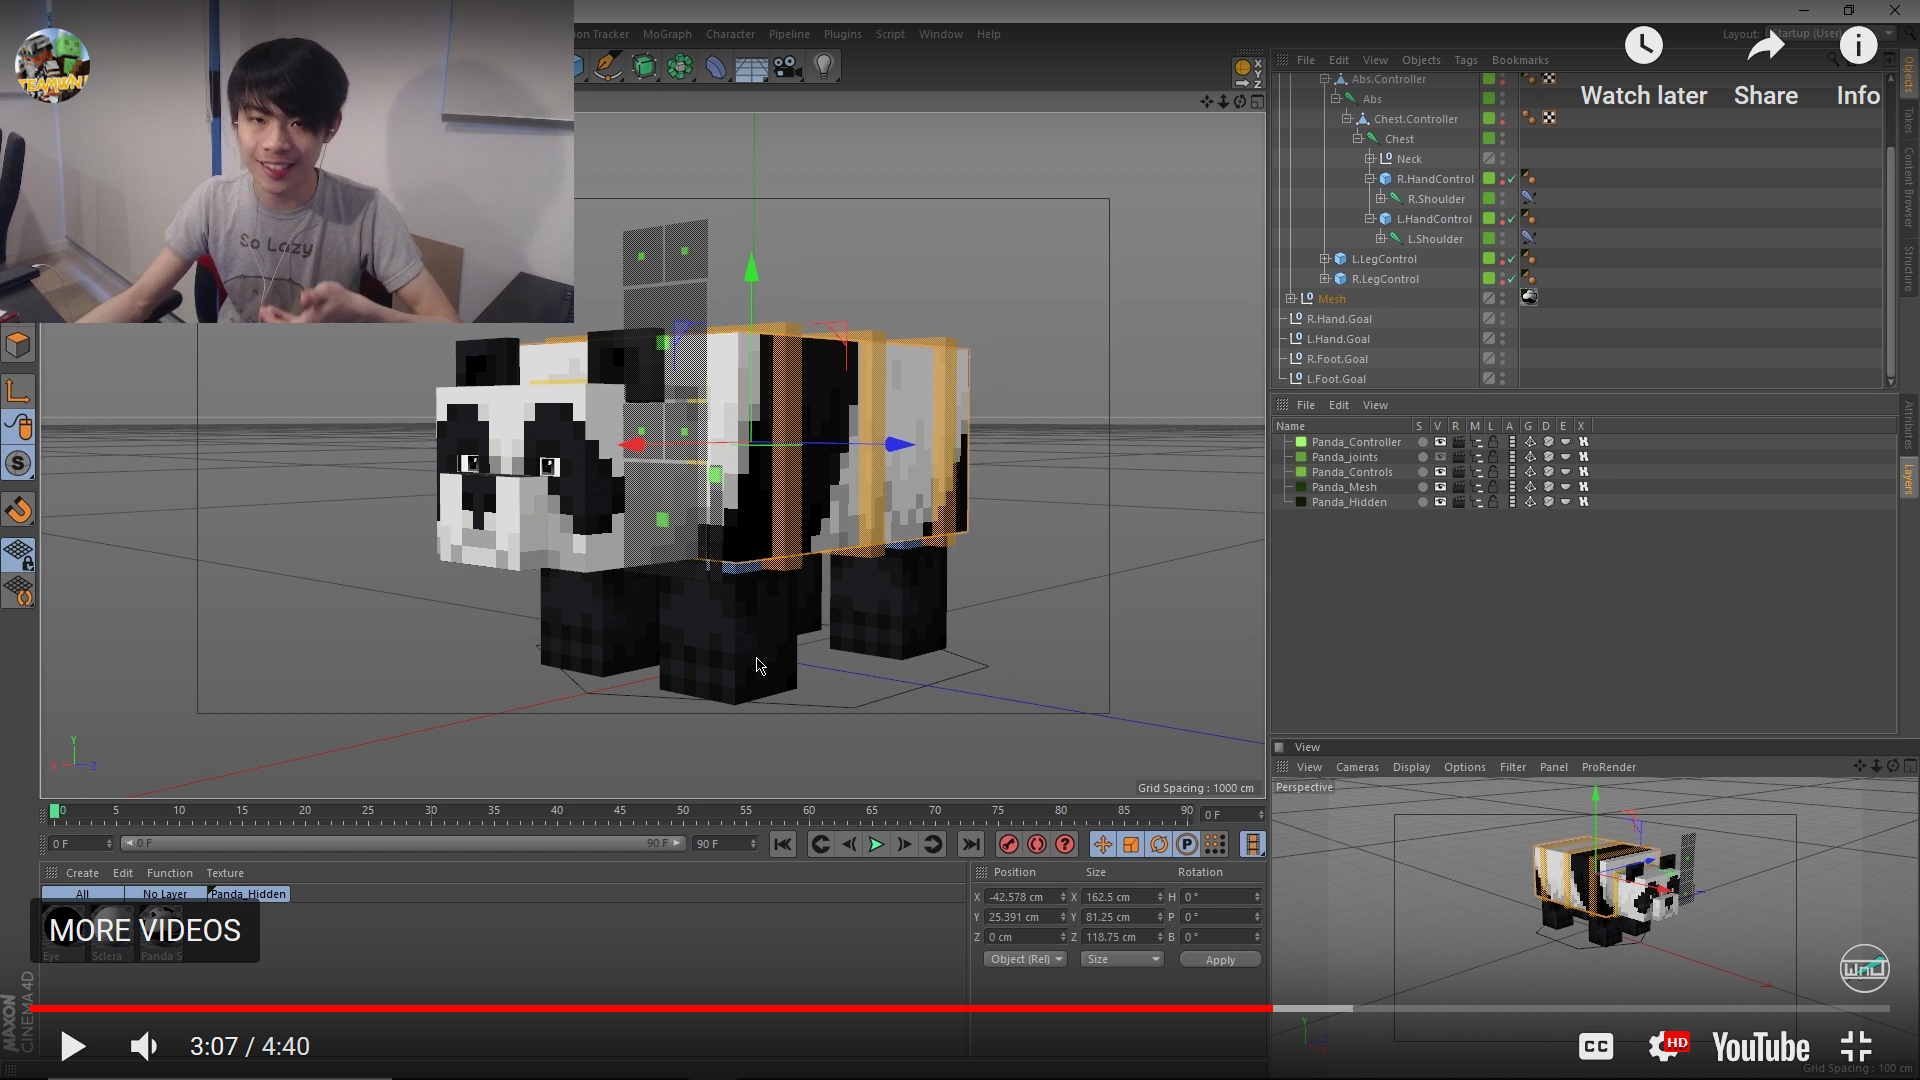Open the MoGraph menu

(667, 34)
